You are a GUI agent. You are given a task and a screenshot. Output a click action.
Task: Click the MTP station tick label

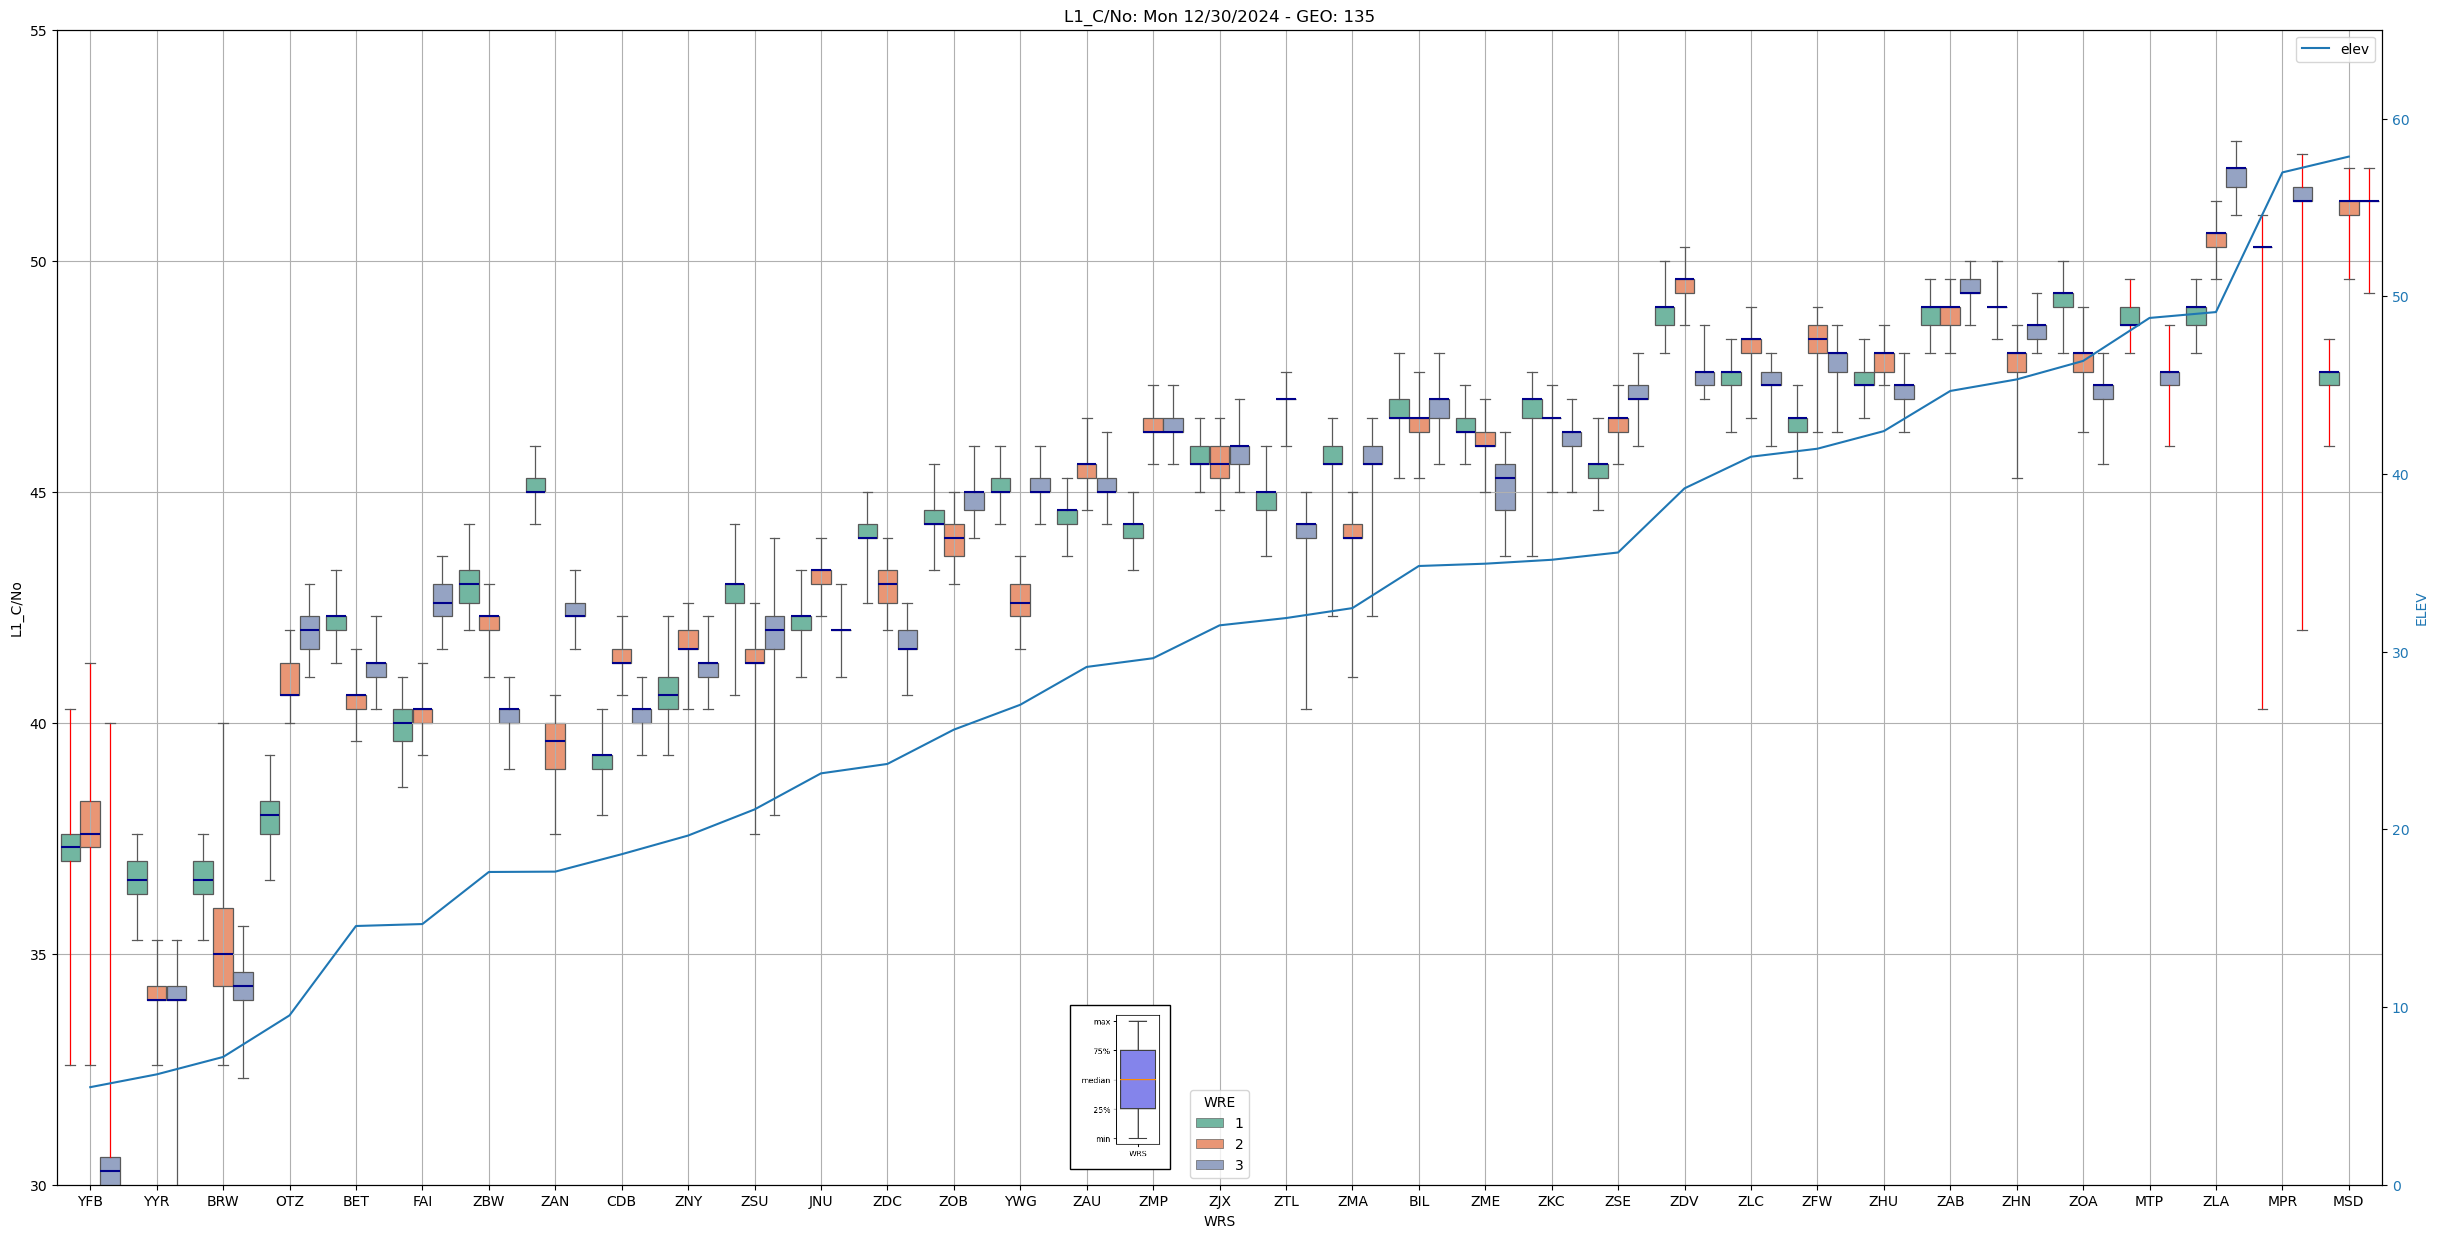point(2149,1201)
